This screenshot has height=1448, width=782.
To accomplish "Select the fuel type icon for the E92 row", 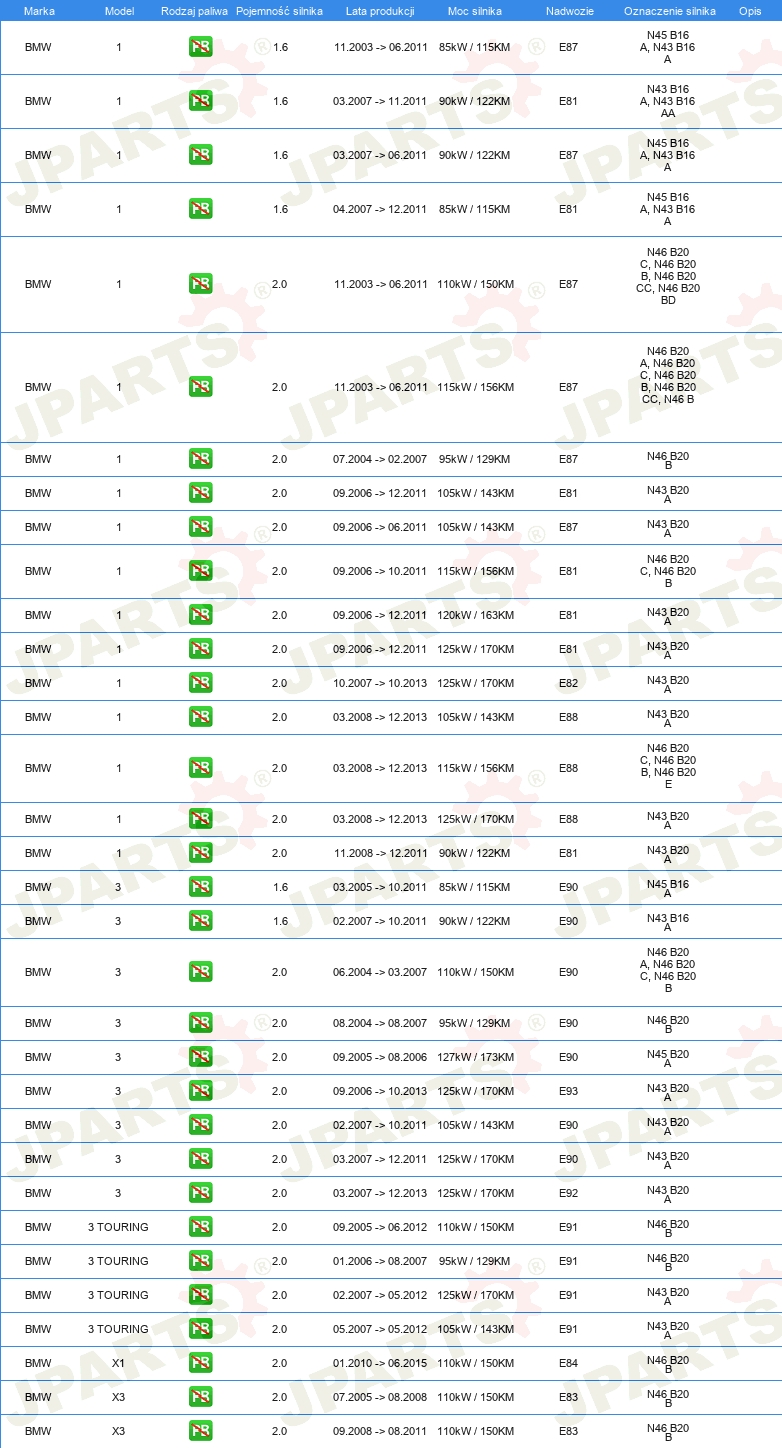I will (200, 1193).
